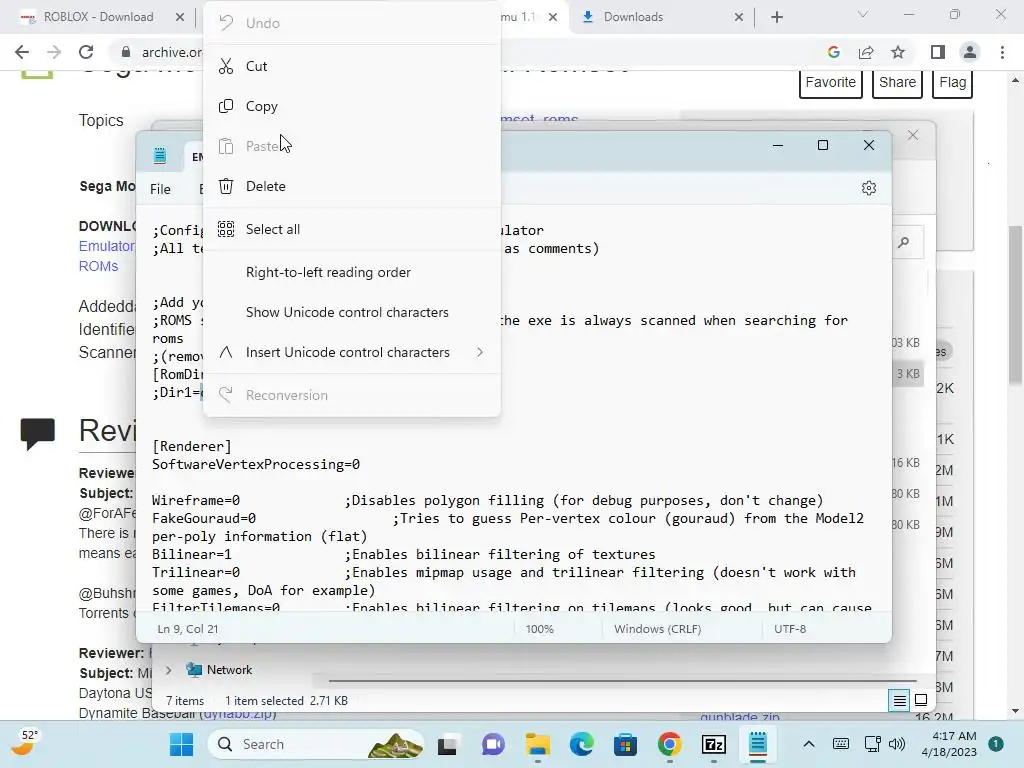Expand Insert Unicode control characters submenu
This screenshot has width=1024, height=768.
352,352
